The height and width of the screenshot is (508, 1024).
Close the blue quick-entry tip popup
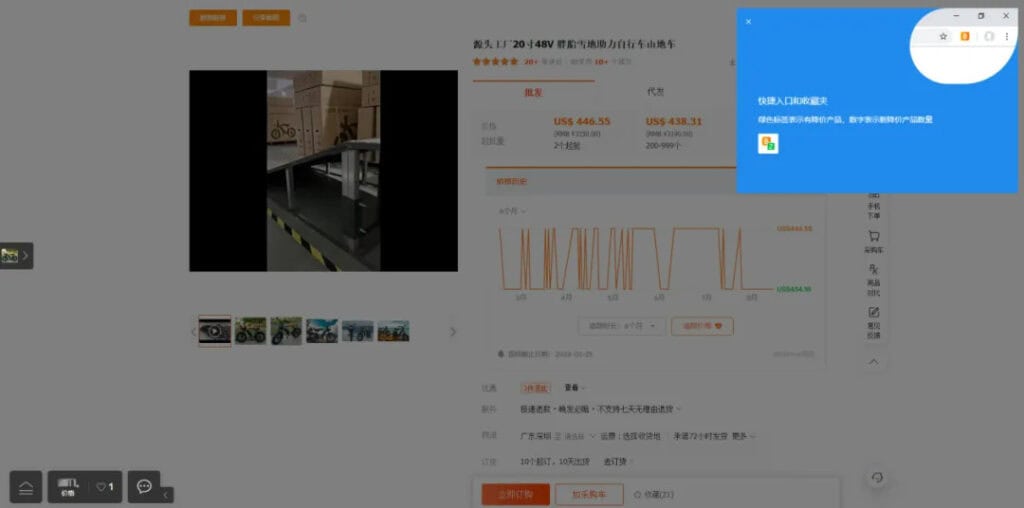[748, 21]
